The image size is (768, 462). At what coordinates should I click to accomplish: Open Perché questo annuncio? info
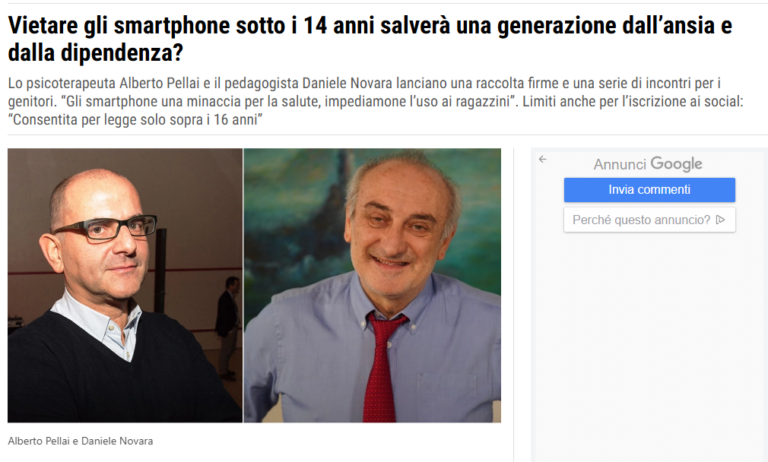tap(649, 220)
